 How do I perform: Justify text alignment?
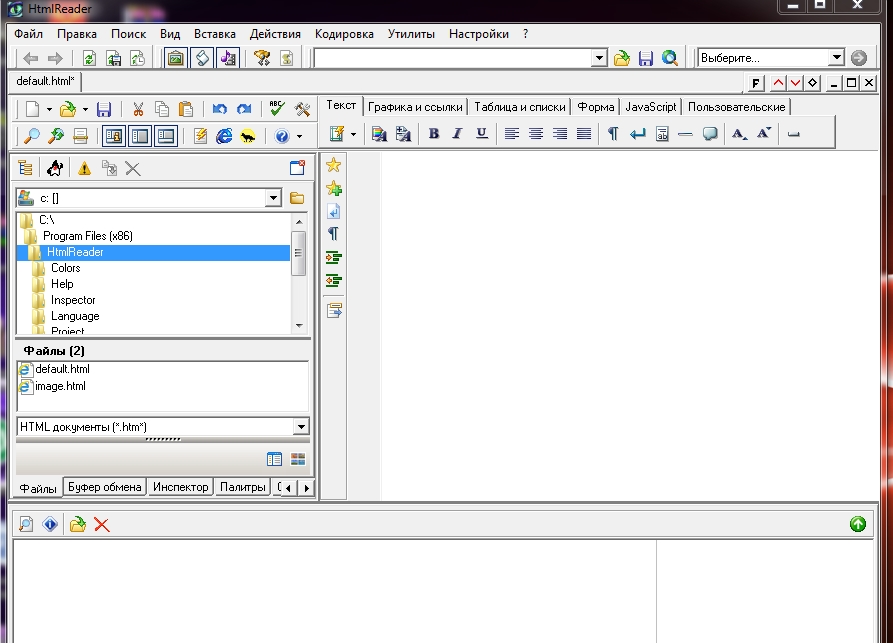click(x=584, y=134)
